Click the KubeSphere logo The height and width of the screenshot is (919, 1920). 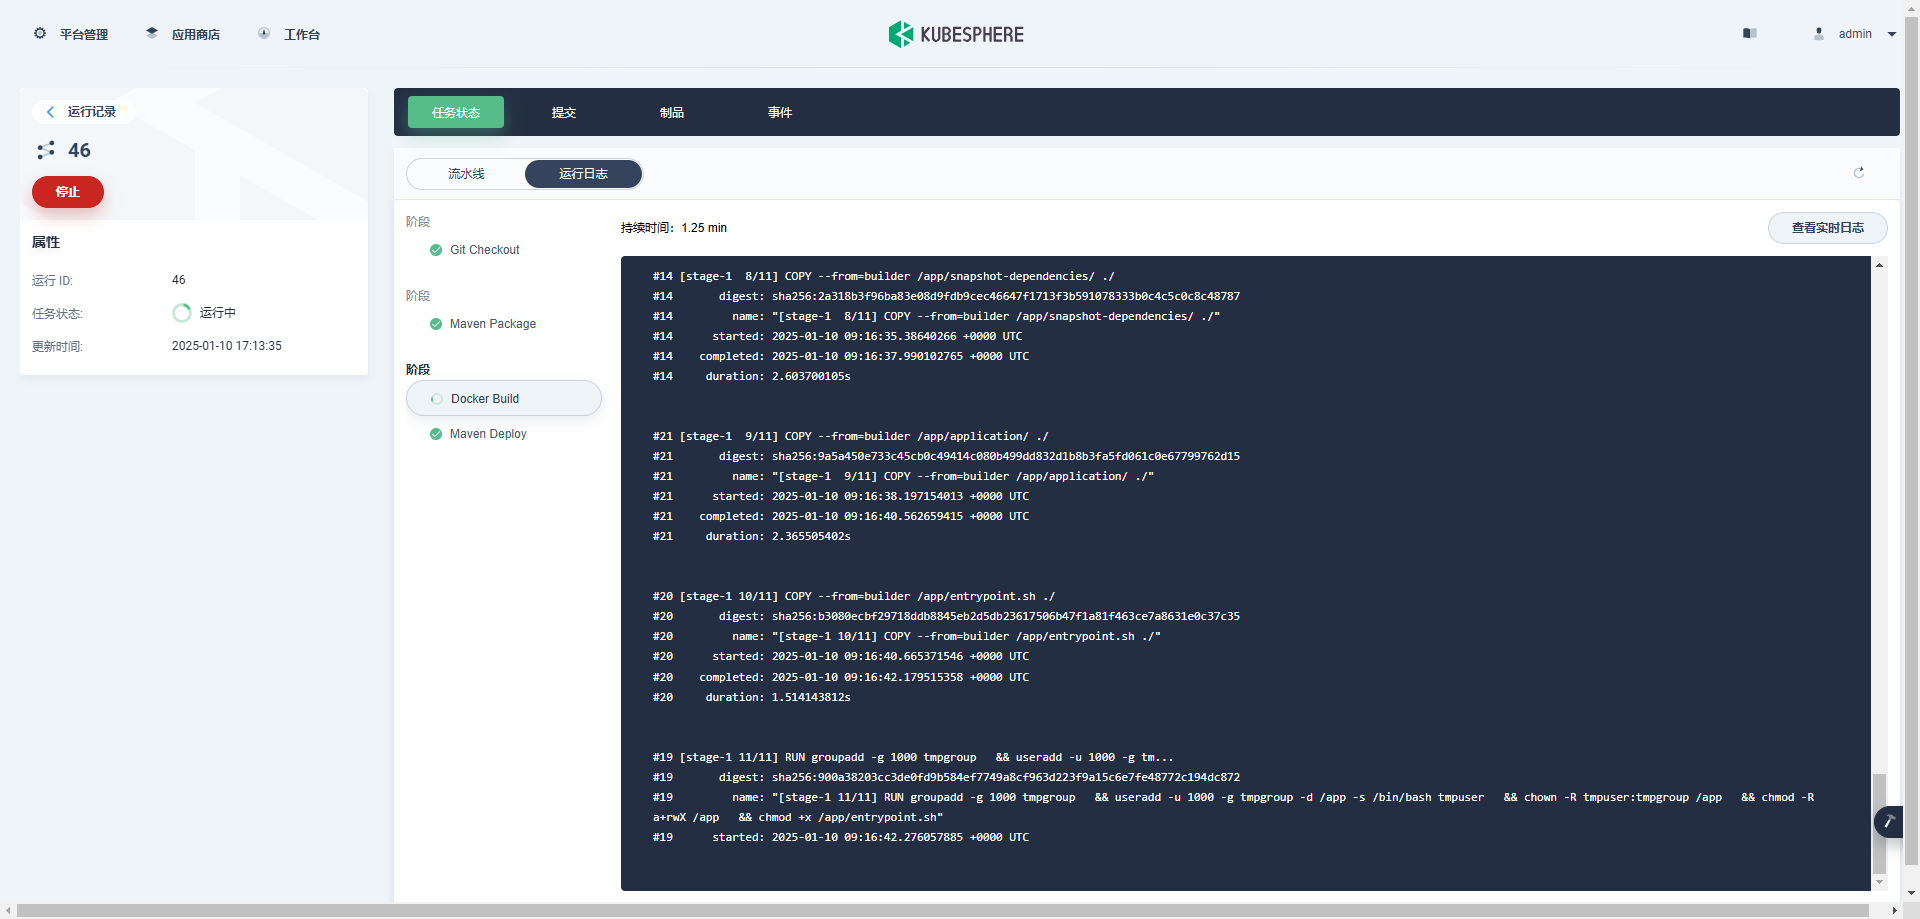point(956,34)
